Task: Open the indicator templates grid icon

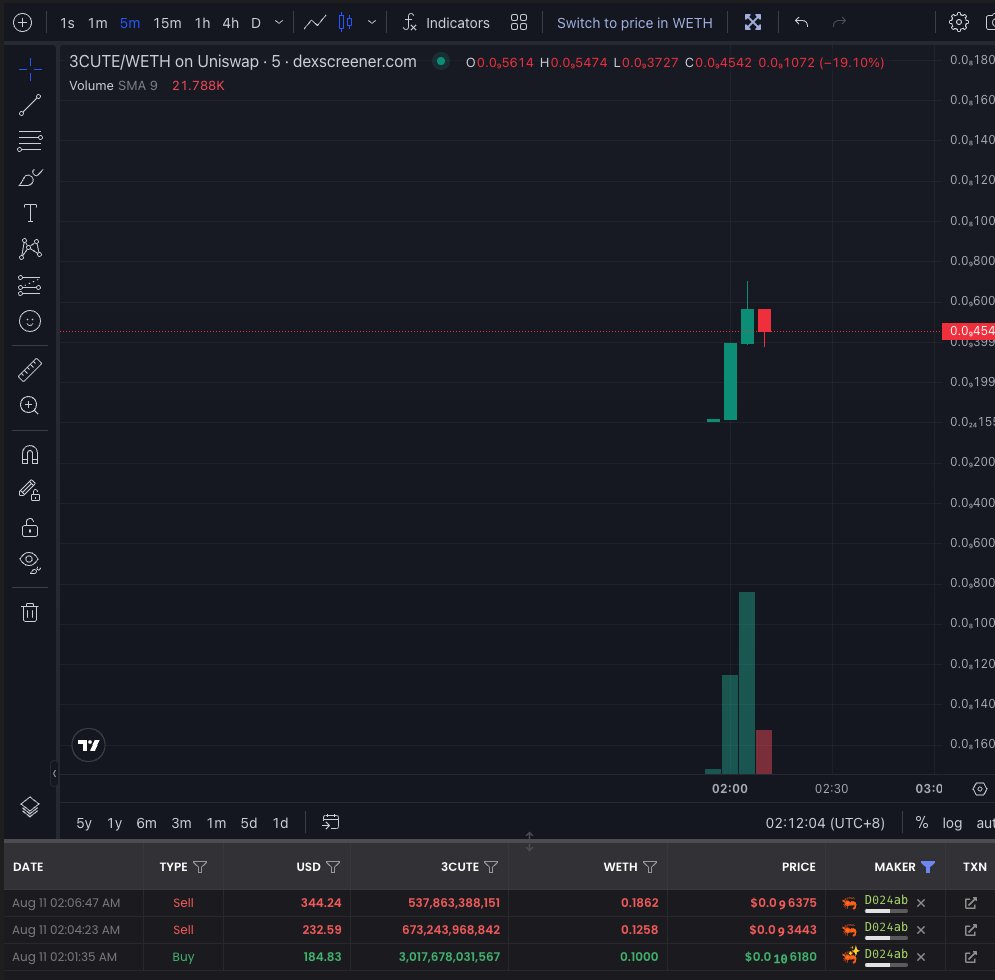Action: 519,23
